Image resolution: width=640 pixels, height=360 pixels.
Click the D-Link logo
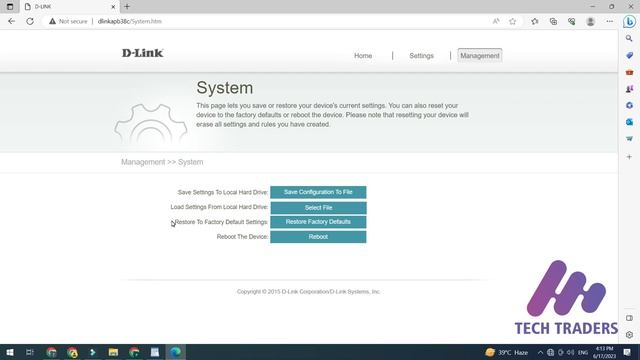pos(142,53)
